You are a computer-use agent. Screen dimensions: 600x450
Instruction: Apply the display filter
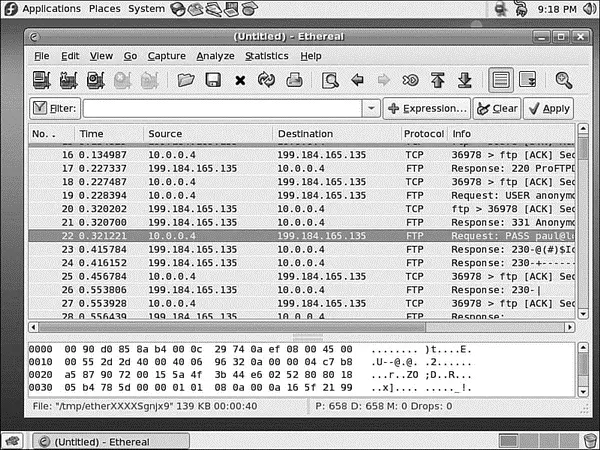(x=548, y=109)
